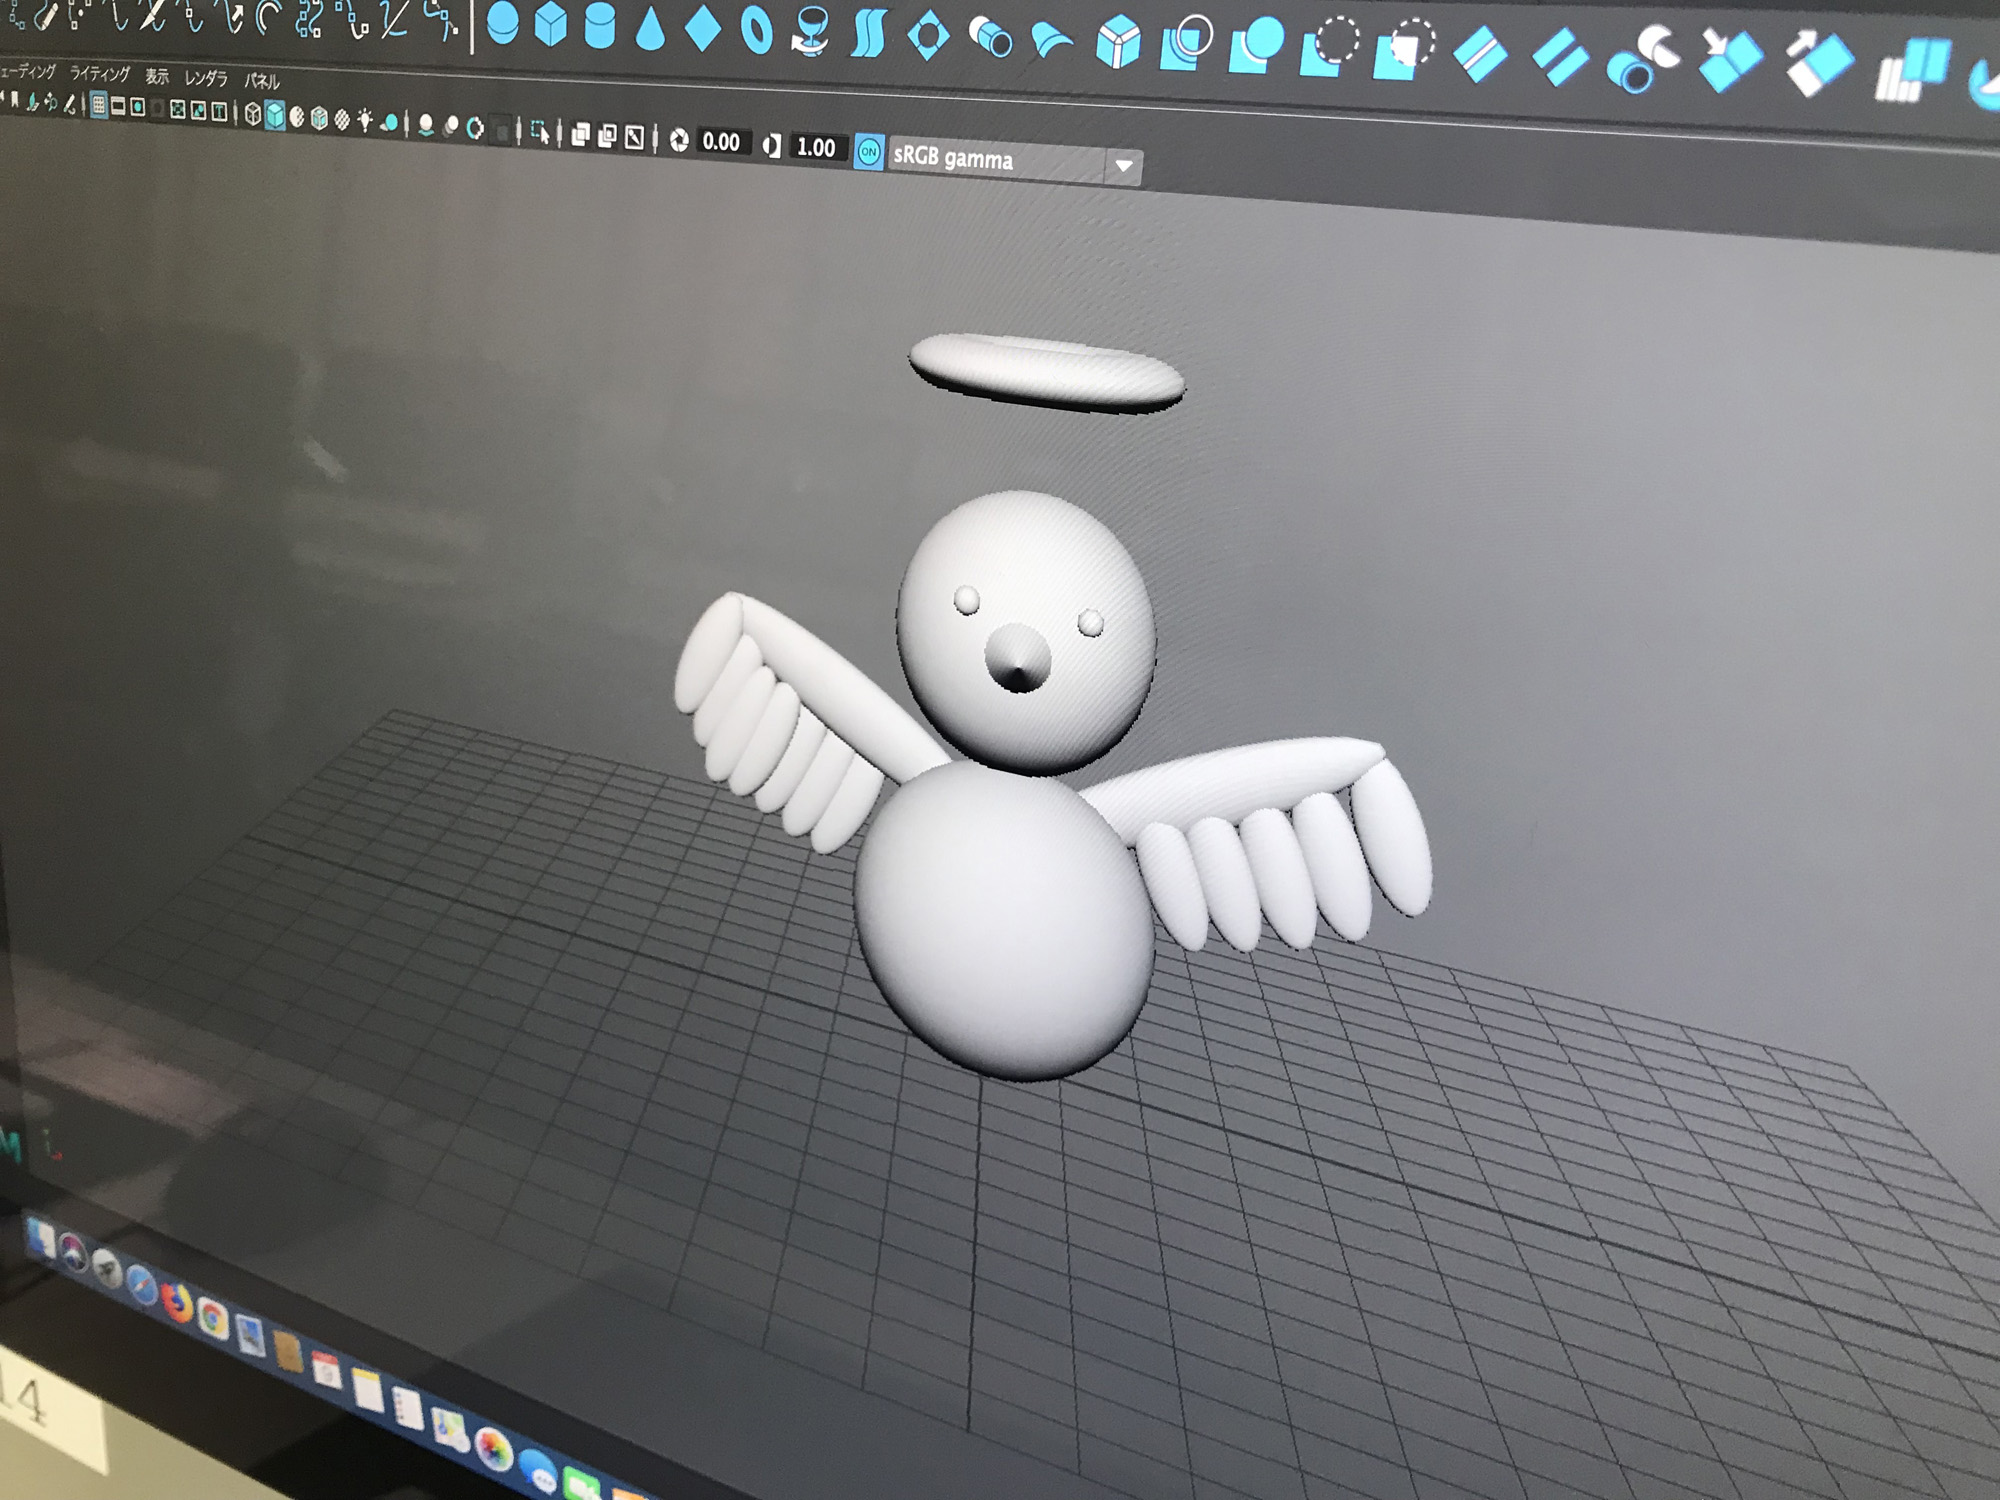The height and width of the screenshot is (1500, 2000).
Task: Toggle isolate select icon
Action: pos(540,131)
